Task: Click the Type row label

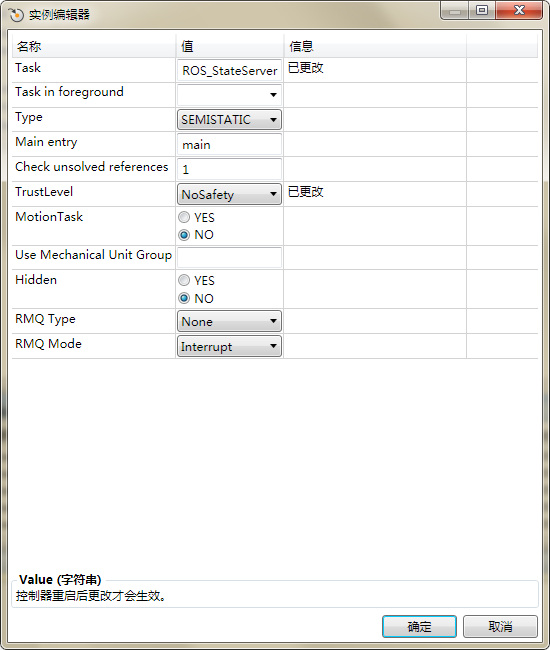Action: (29, 117)
